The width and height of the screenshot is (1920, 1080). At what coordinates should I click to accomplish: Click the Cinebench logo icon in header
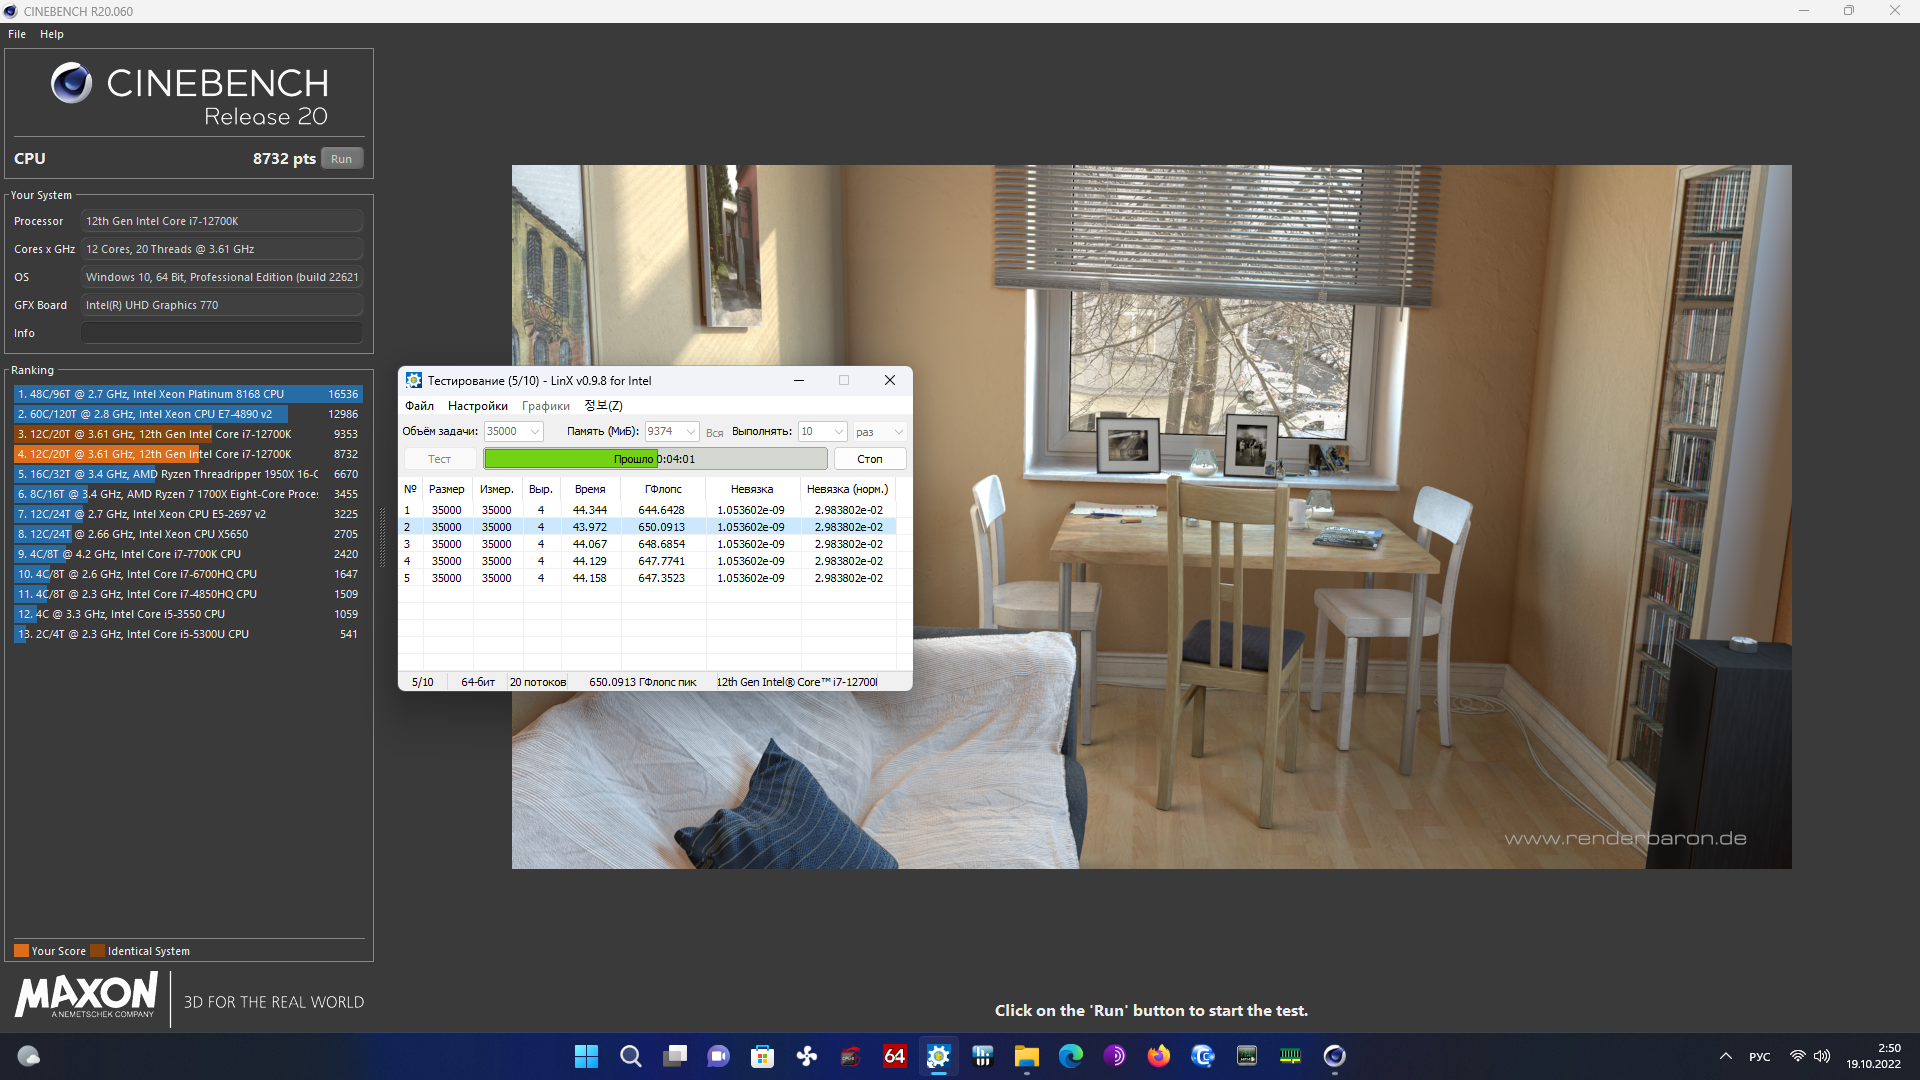click(71, 83)
